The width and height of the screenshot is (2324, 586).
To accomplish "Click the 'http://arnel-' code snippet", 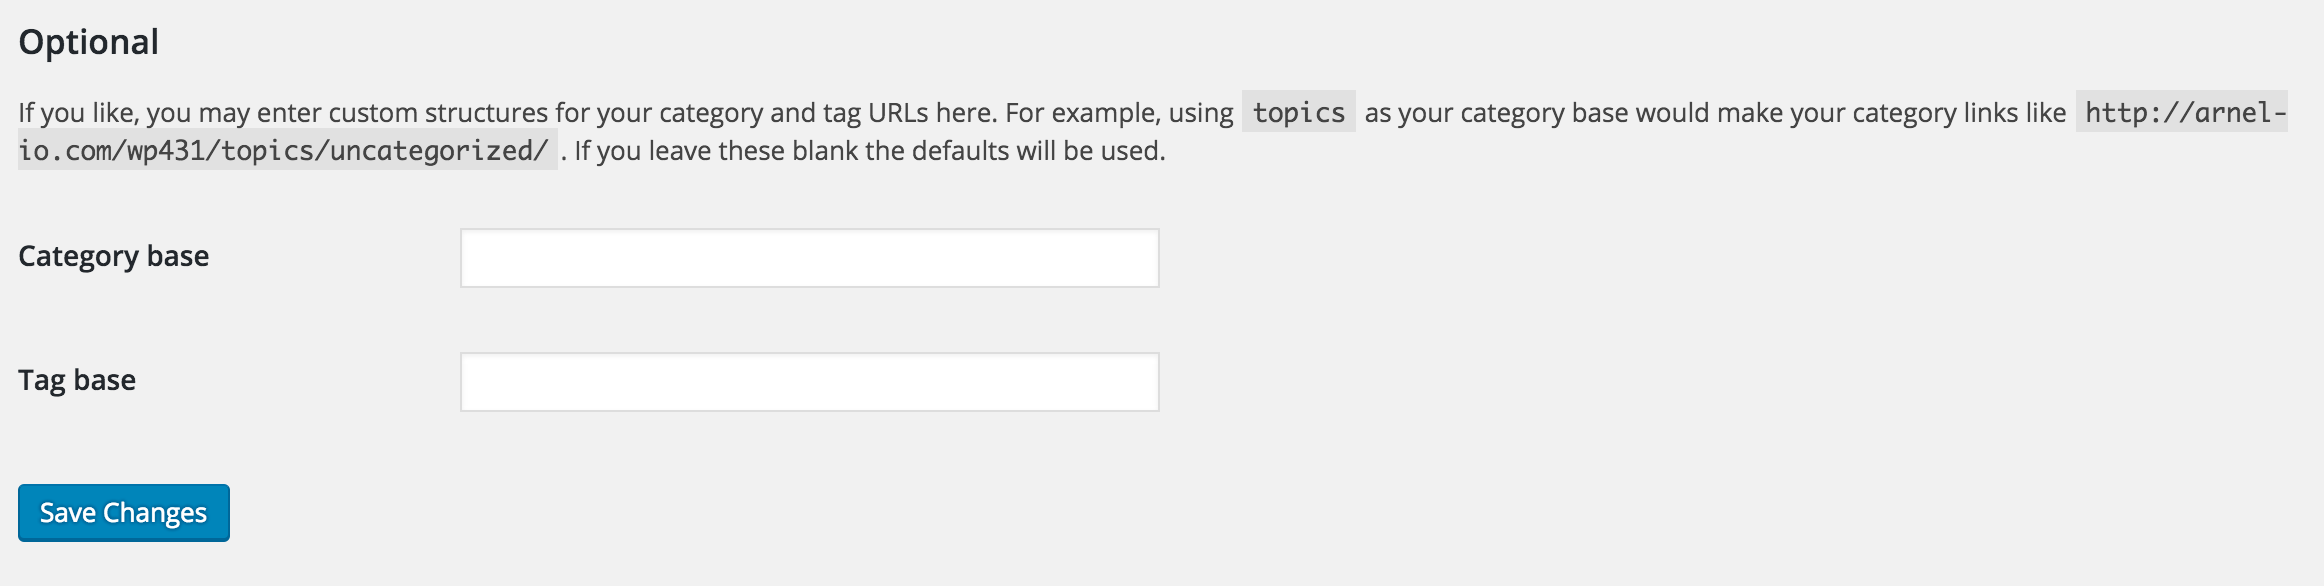I will click(2184, 112).
